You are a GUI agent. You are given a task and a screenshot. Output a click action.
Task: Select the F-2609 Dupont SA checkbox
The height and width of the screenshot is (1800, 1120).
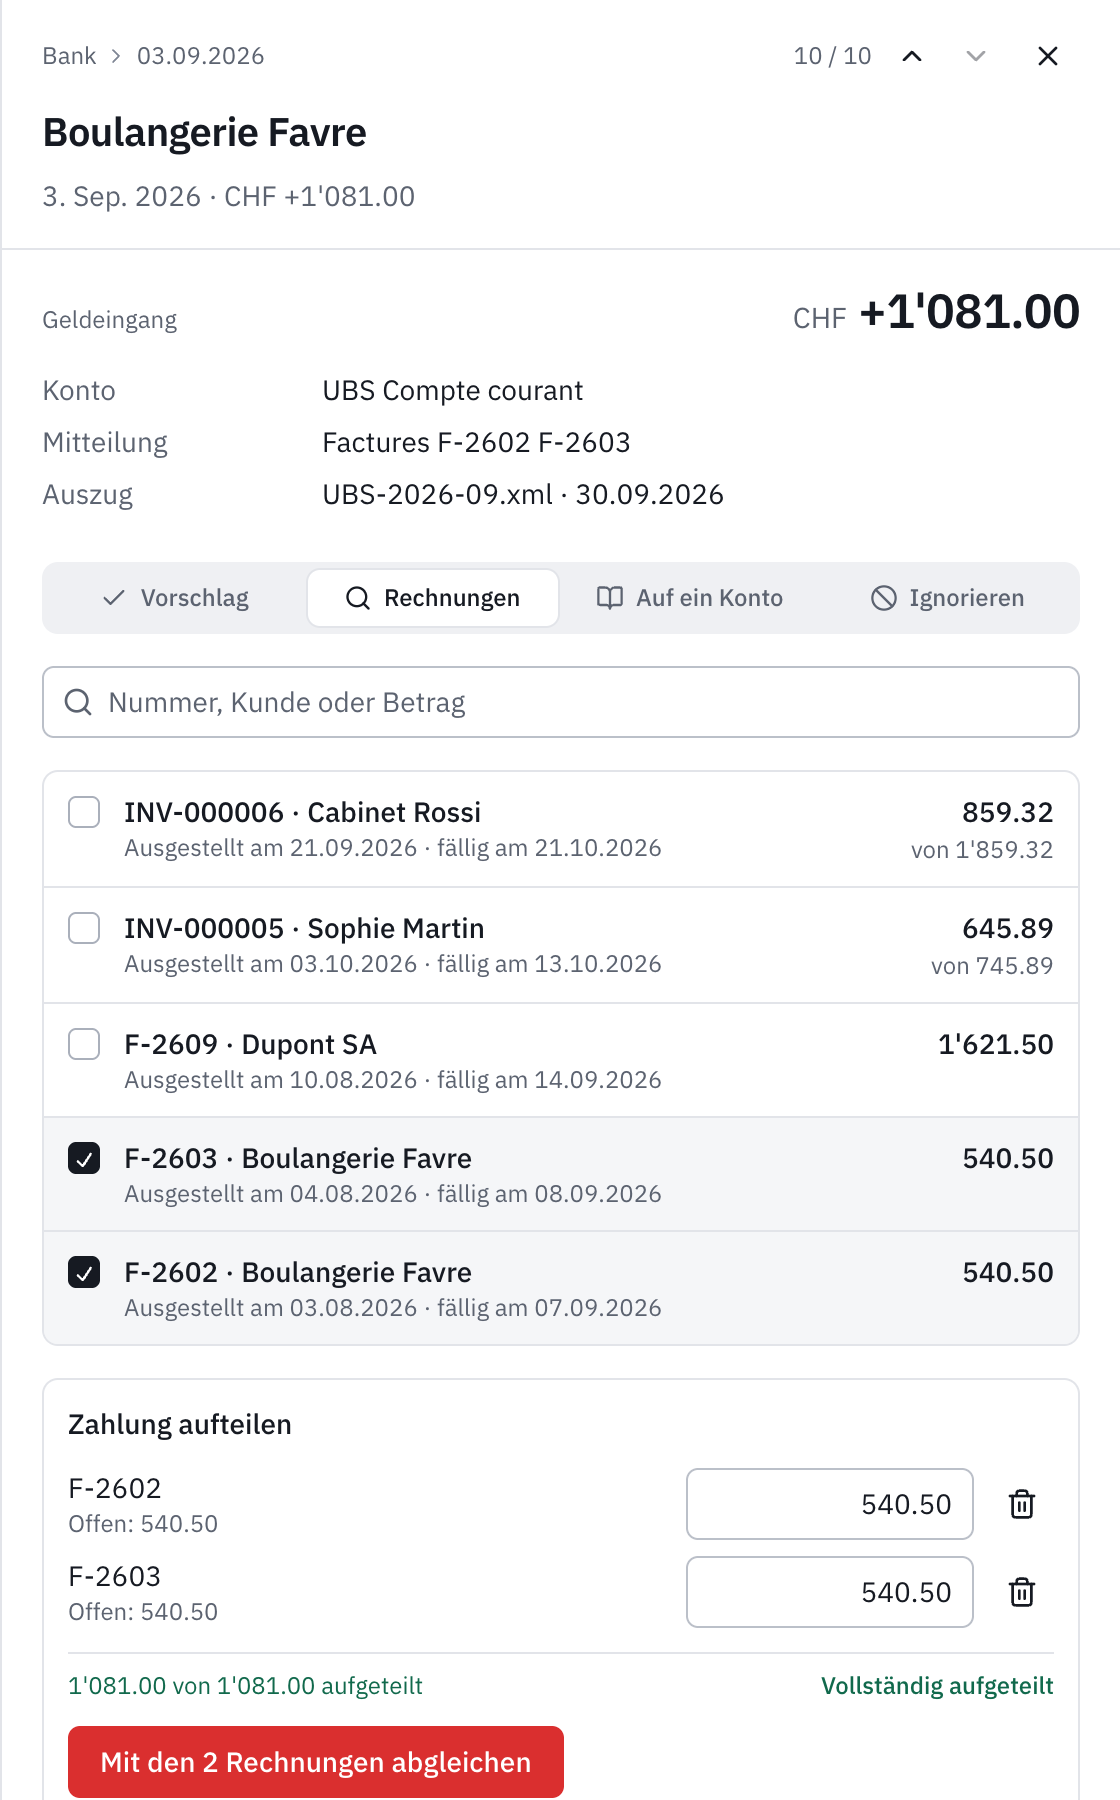[x=84, y=1044]
